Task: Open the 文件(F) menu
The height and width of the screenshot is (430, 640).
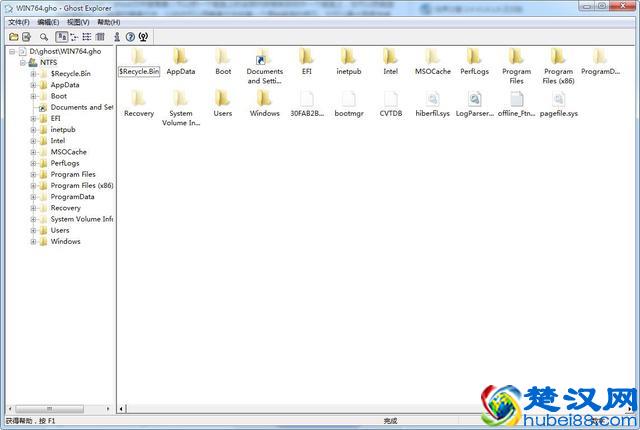Action: pos(19,21)
